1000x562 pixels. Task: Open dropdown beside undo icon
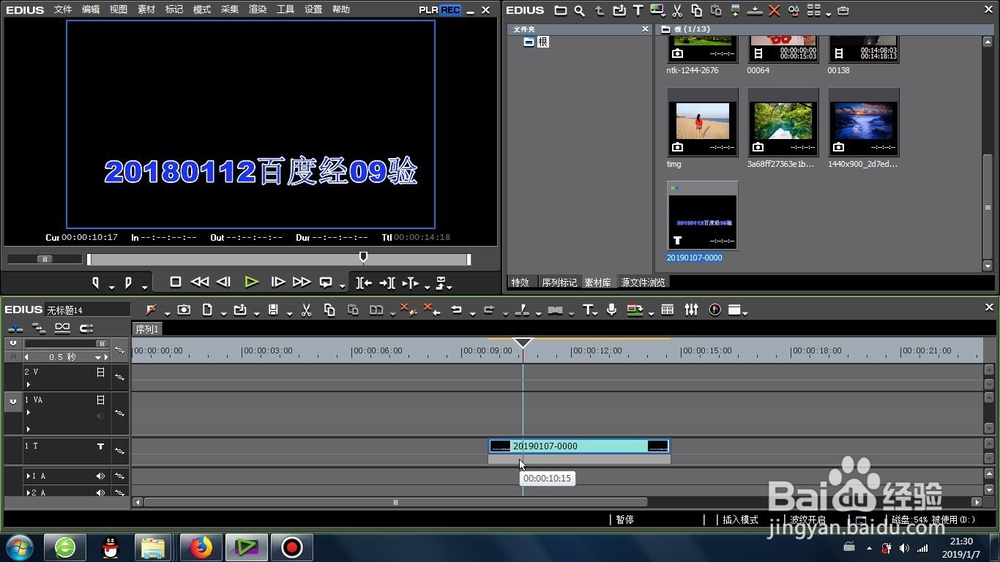[x=472, y=313]
